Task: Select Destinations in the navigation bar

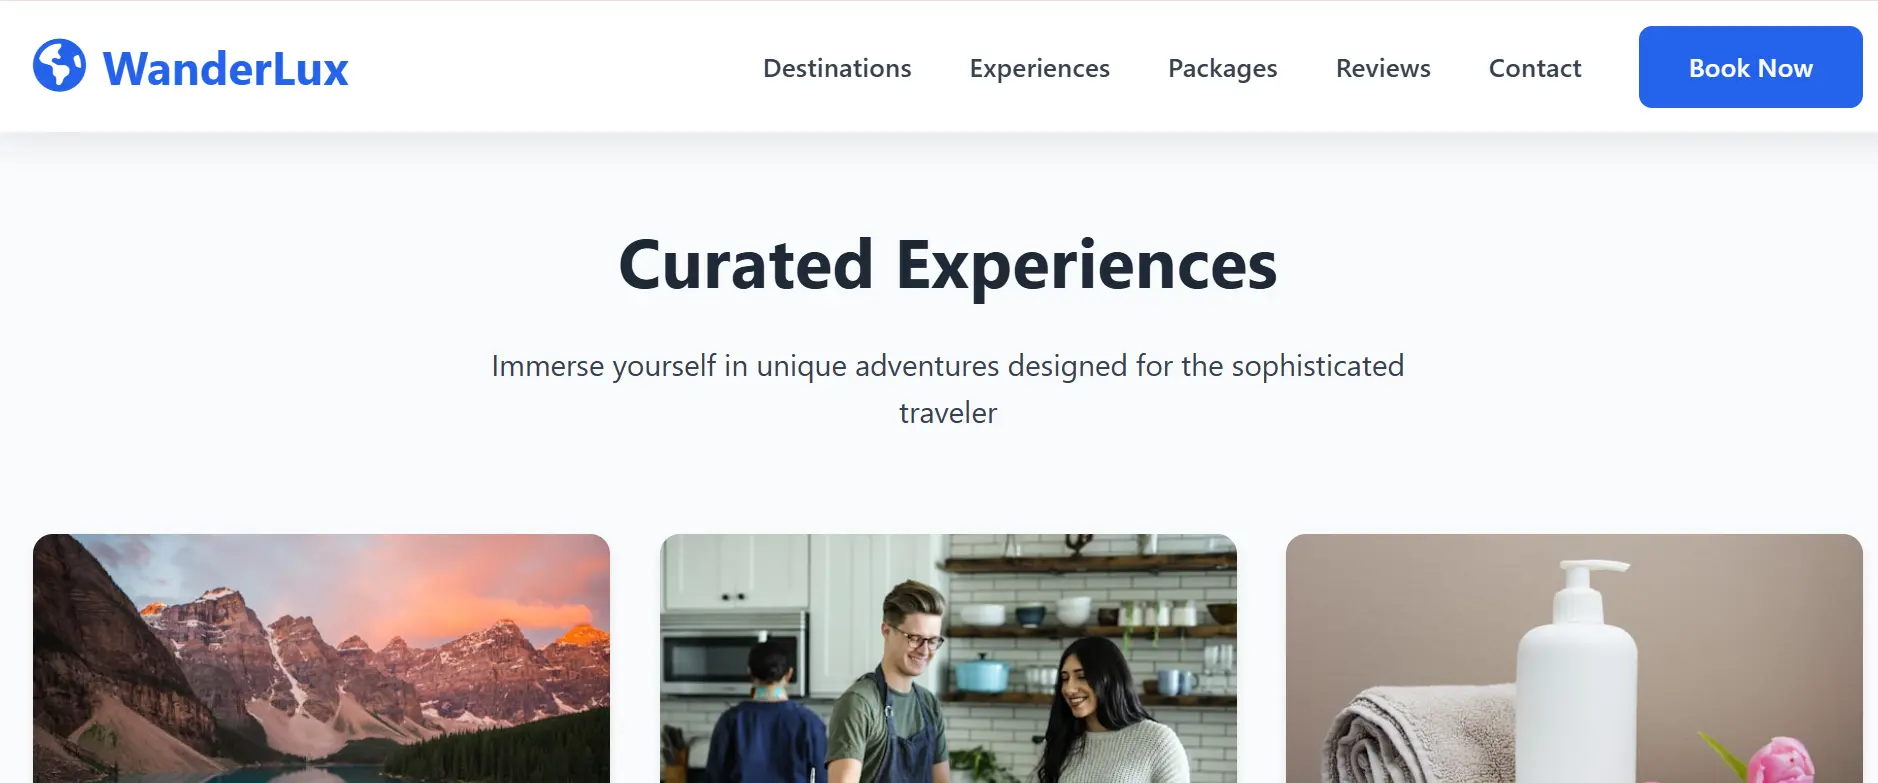Action: pos(836,68)
